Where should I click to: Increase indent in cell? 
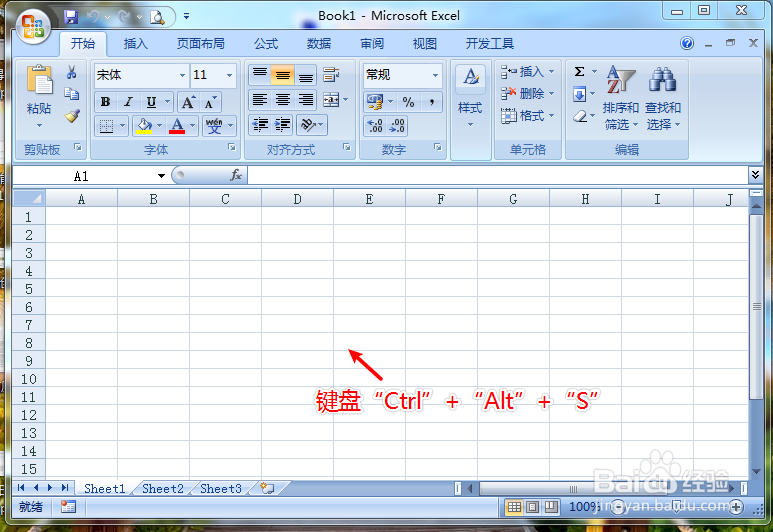282,125
